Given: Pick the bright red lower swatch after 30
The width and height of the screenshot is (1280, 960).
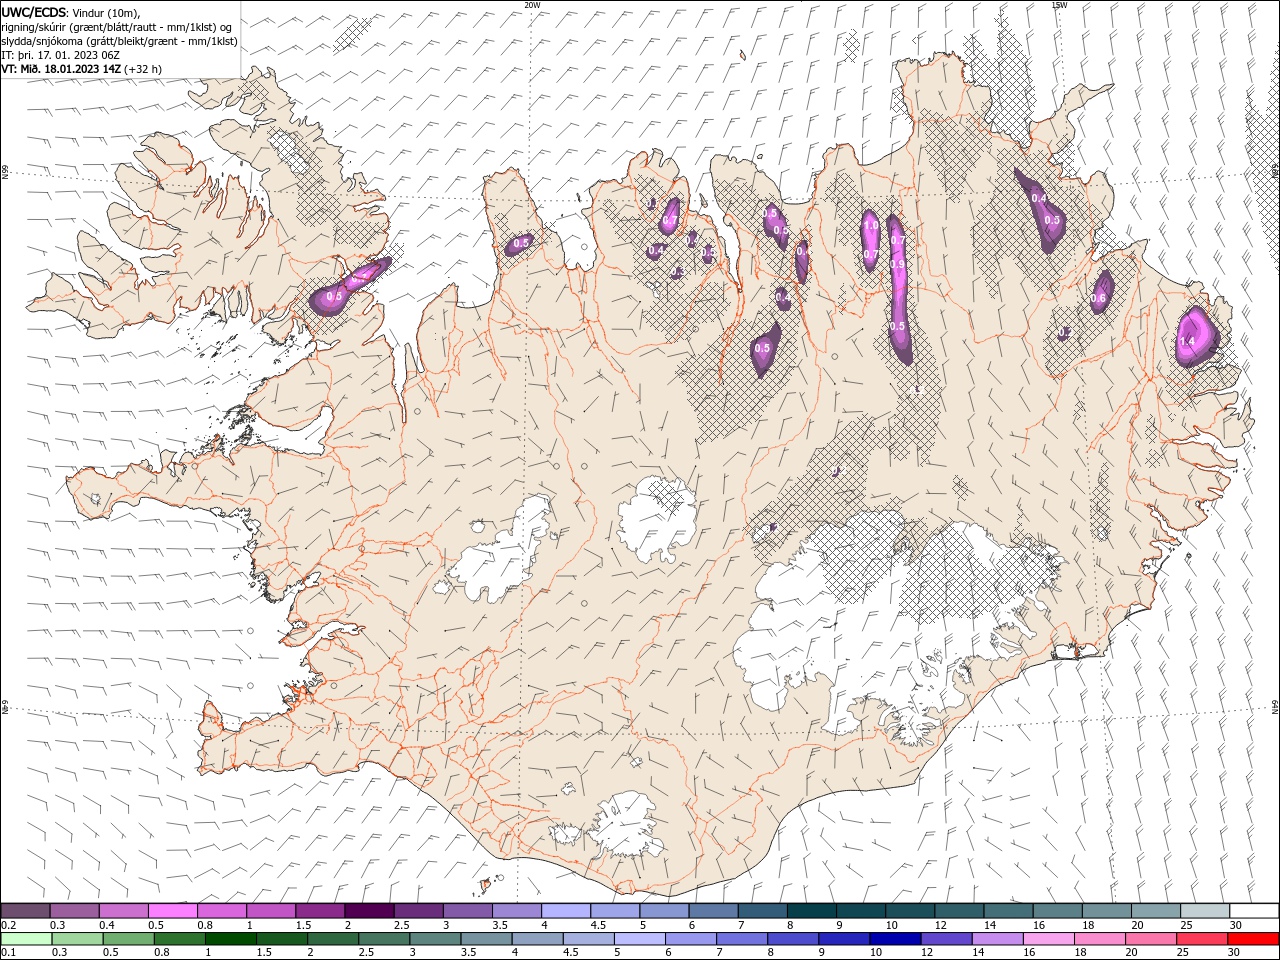Looking at the screenshot, I should (x=1253, y=939).
